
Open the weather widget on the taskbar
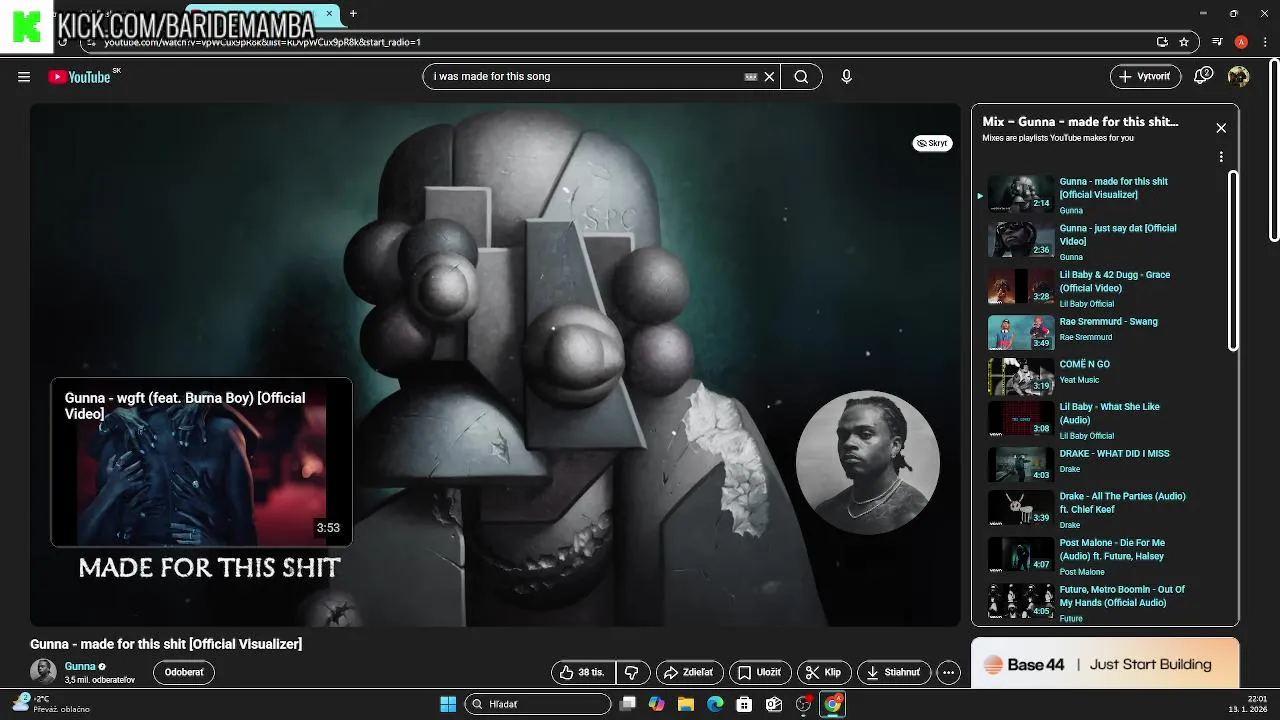coord(50,704)
